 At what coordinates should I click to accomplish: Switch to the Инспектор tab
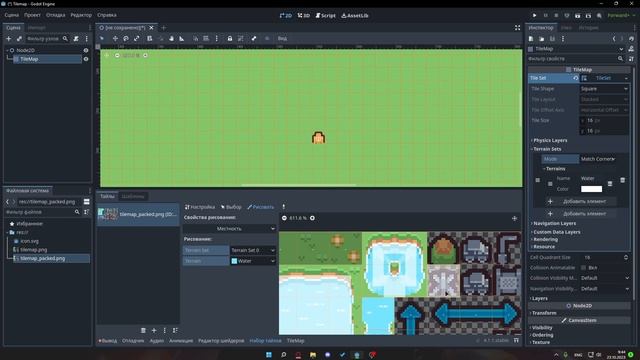[541, 28]
